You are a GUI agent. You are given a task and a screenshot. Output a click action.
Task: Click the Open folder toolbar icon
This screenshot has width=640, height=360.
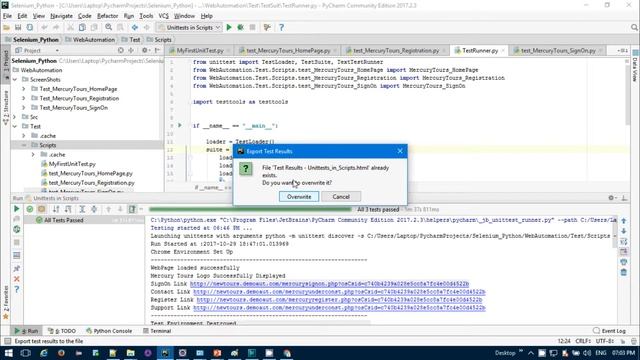point(6,27)
